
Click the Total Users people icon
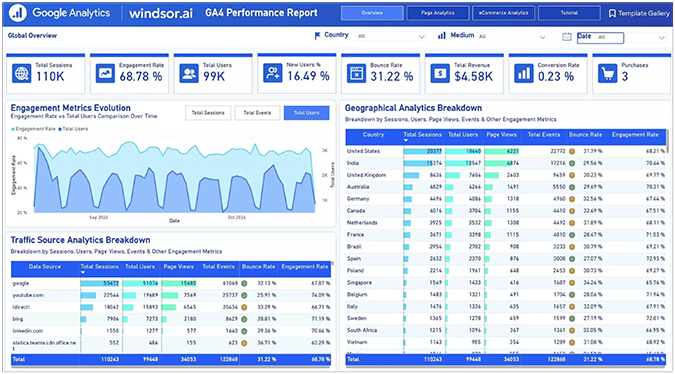click(x=189, y=73)
